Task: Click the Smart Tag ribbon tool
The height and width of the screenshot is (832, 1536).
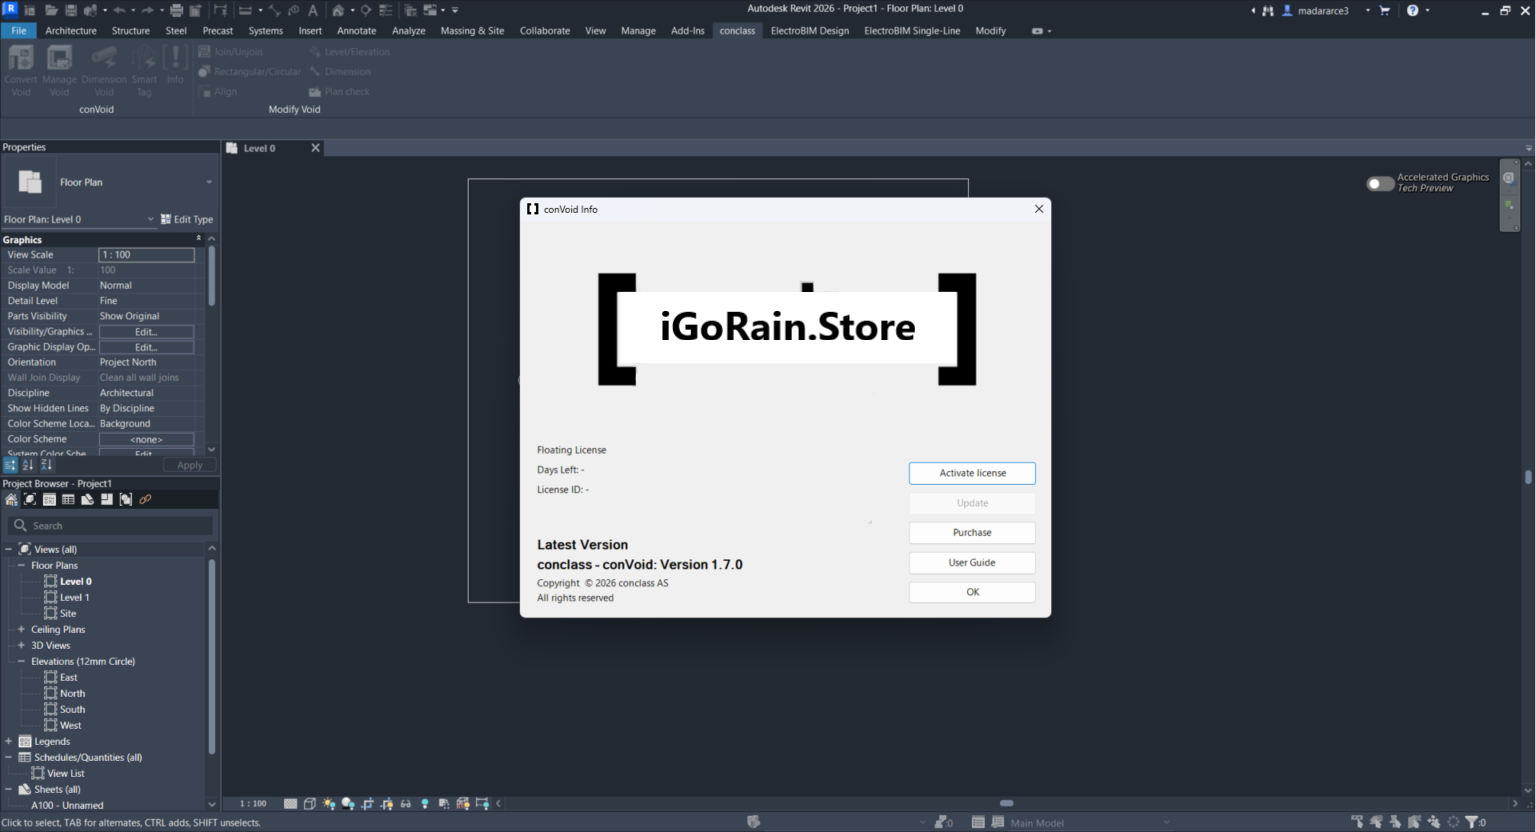Action: (144, 70)
